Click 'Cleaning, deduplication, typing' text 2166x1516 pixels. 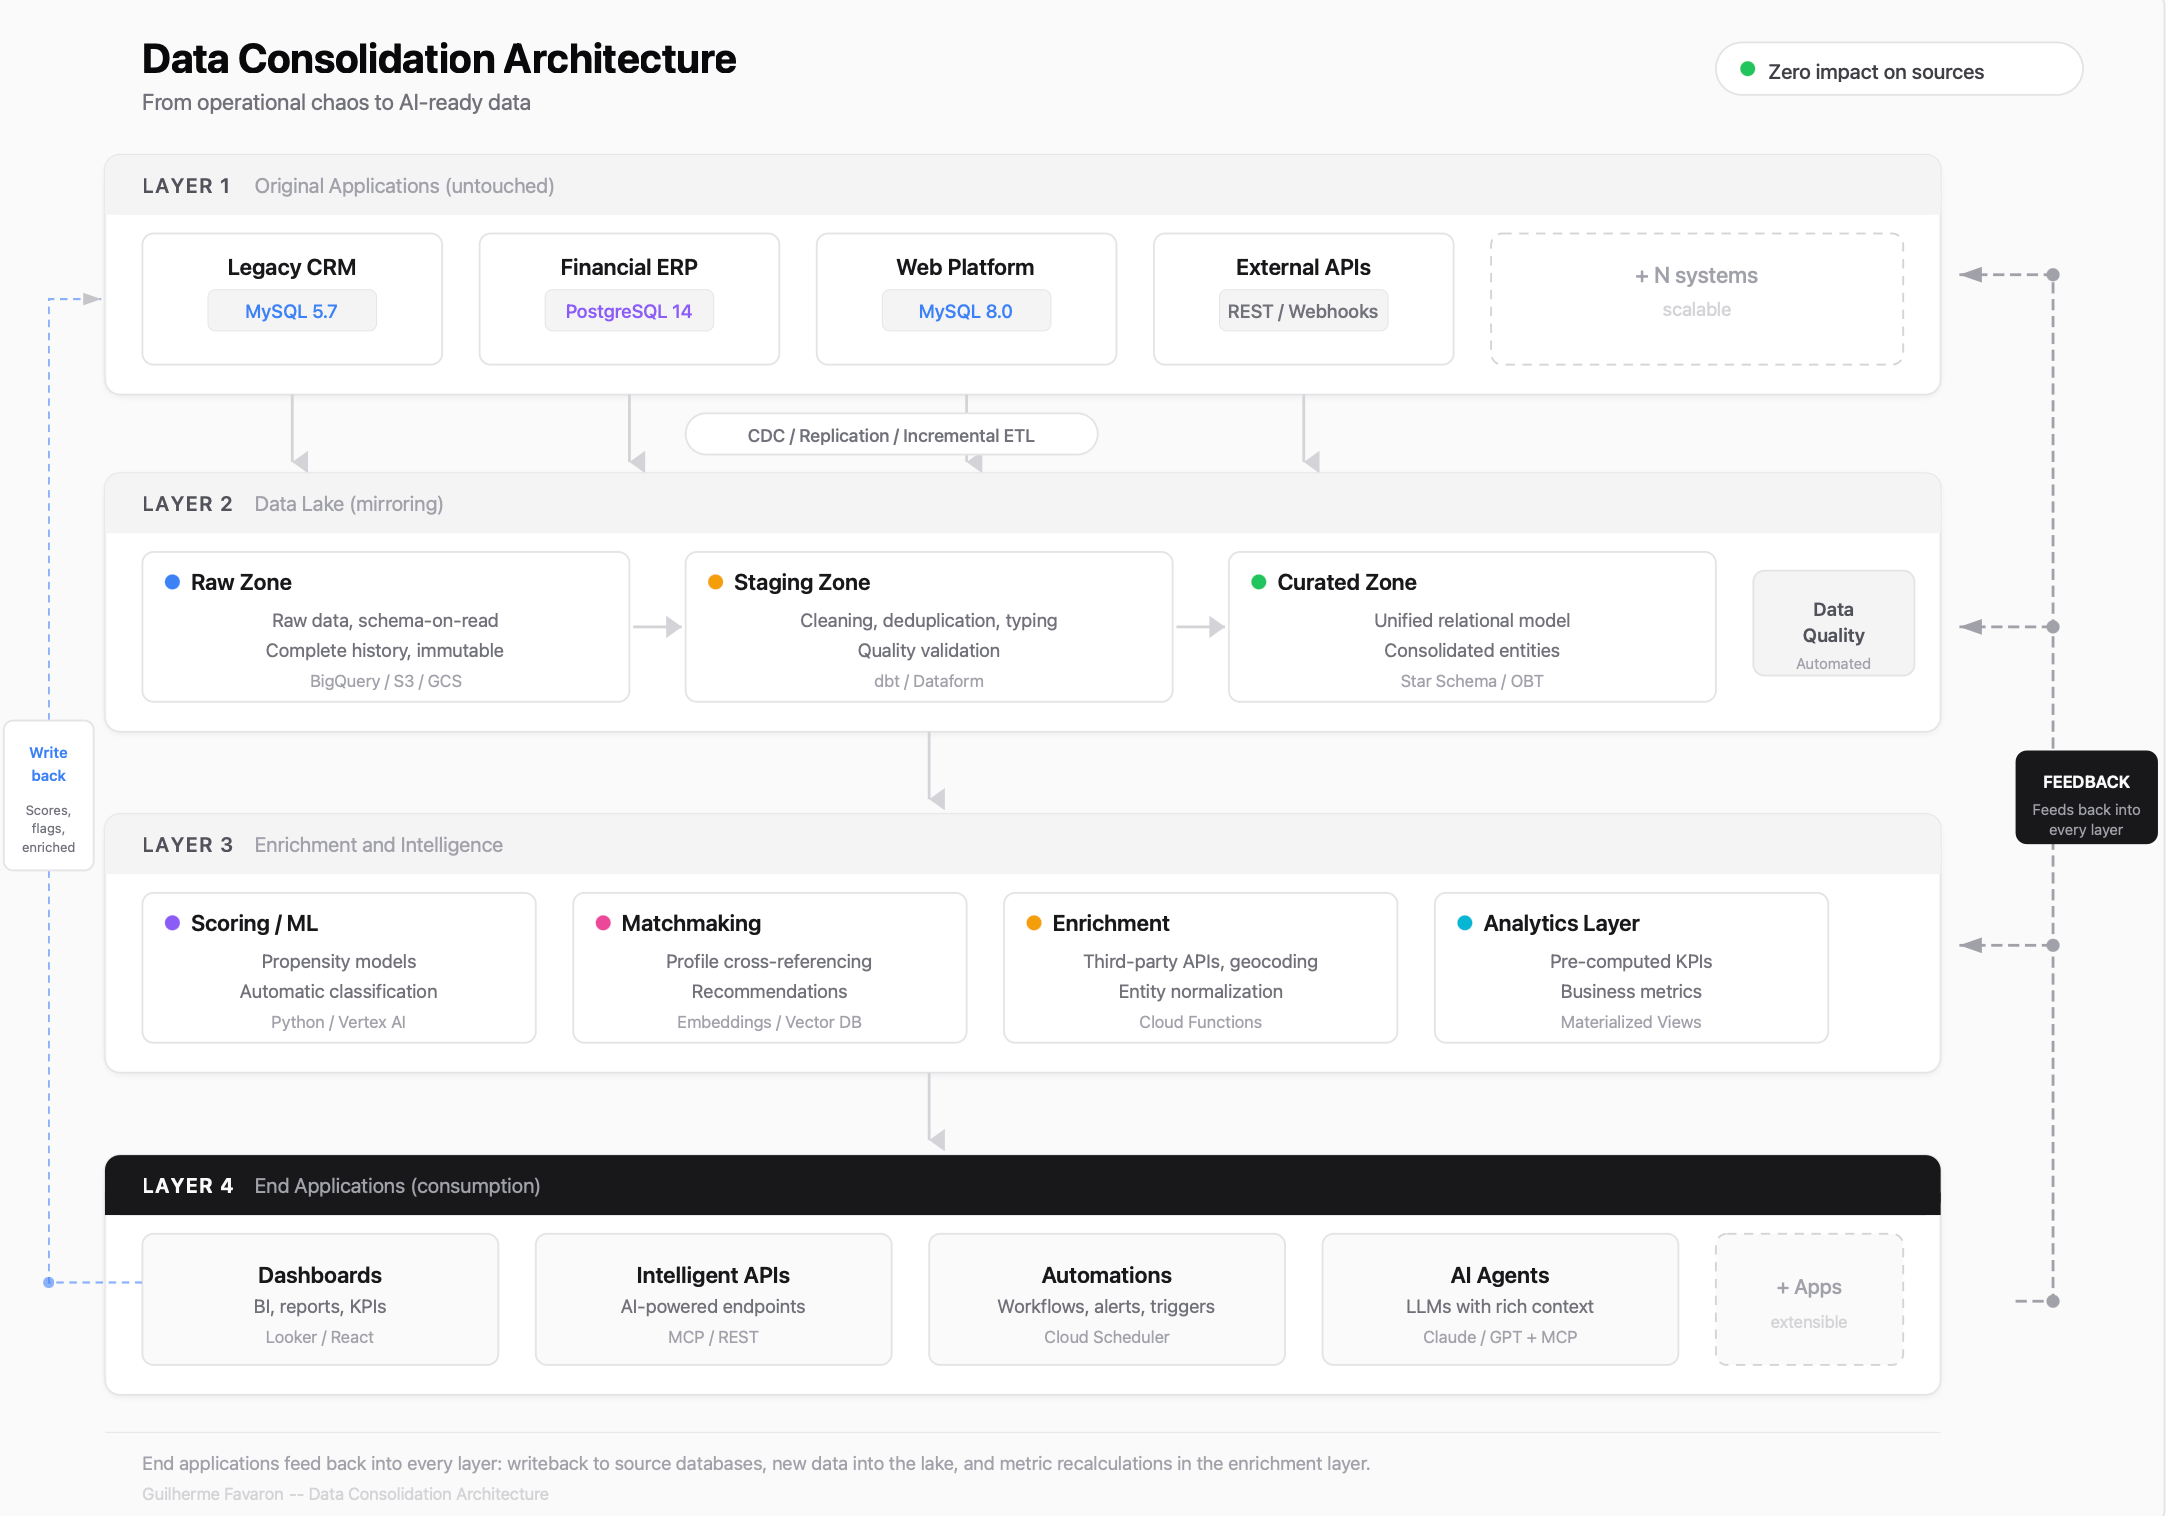[928, 620]
